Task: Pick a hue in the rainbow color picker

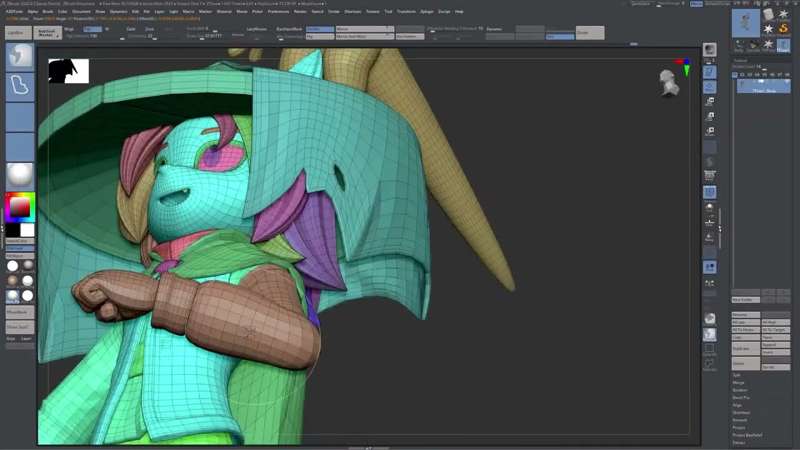Action: point(20,207)
